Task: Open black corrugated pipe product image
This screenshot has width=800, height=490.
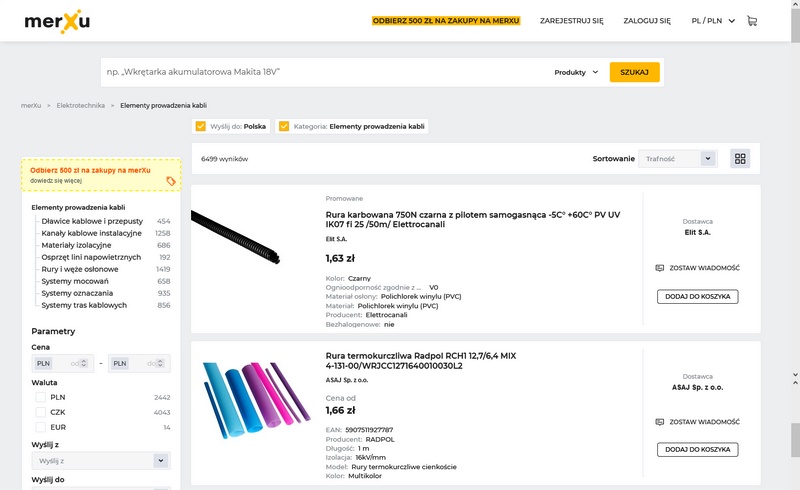Action: (x=236, y=236)
